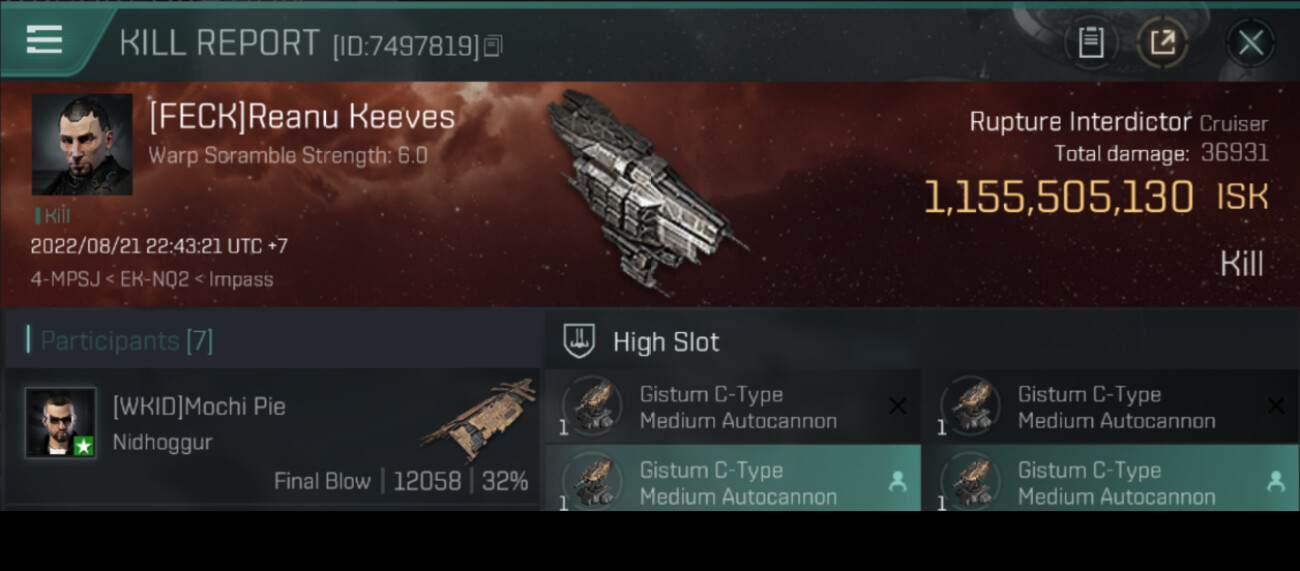The width and height of the screenshot is (1300, 571).
Task: Click the person marker on the bottom-left autocannon
Action: [898, 482]
